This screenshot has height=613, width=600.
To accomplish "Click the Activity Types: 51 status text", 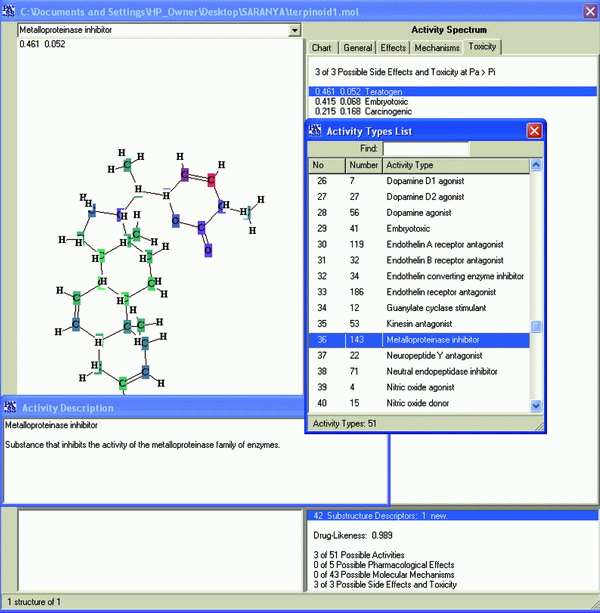I will click(344, 423).
